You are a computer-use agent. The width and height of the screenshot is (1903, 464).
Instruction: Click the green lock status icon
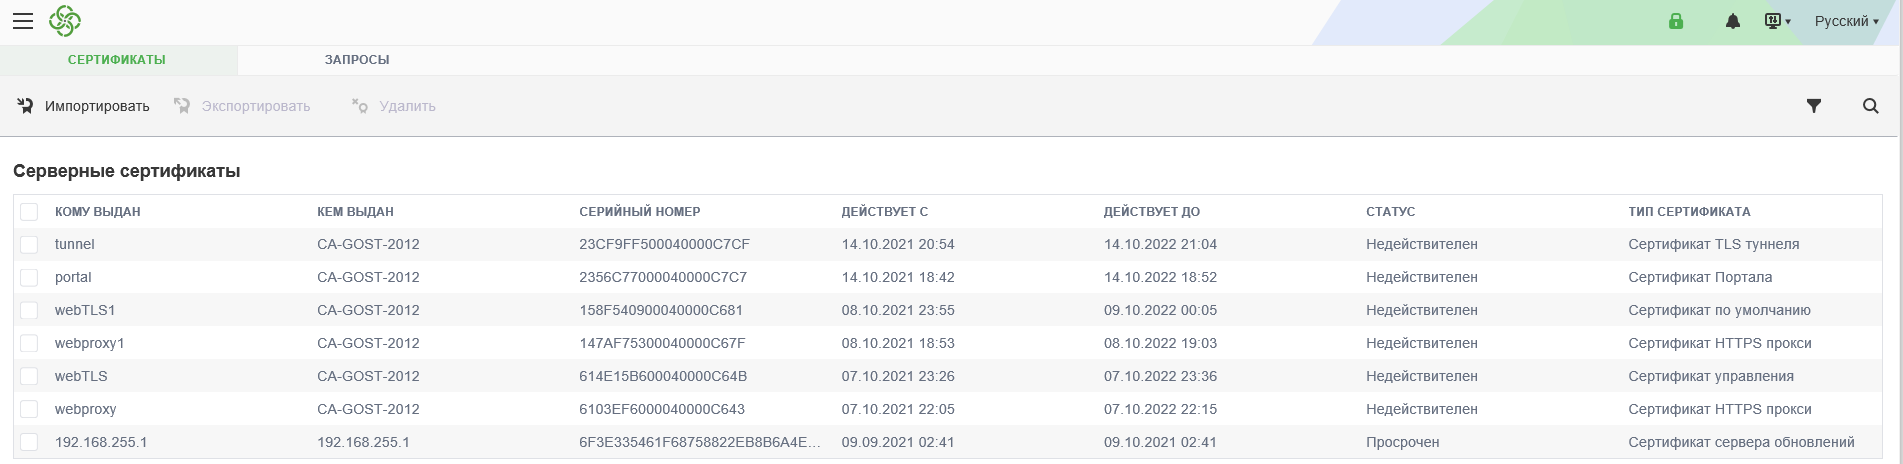[x=1676, y=21]
